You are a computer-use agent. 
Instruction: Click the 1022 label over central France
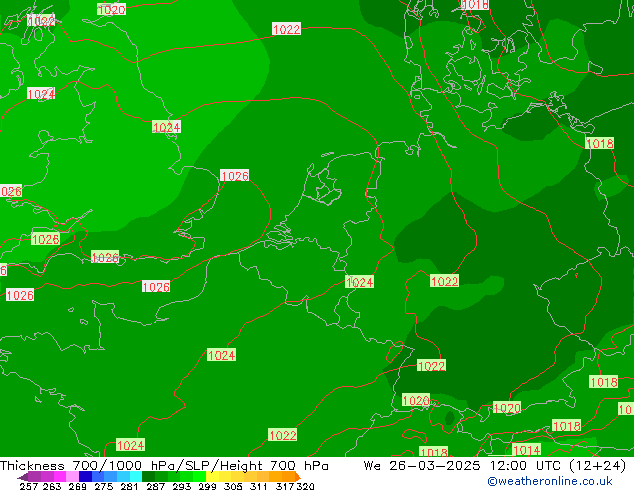click(x=283, y=435)
